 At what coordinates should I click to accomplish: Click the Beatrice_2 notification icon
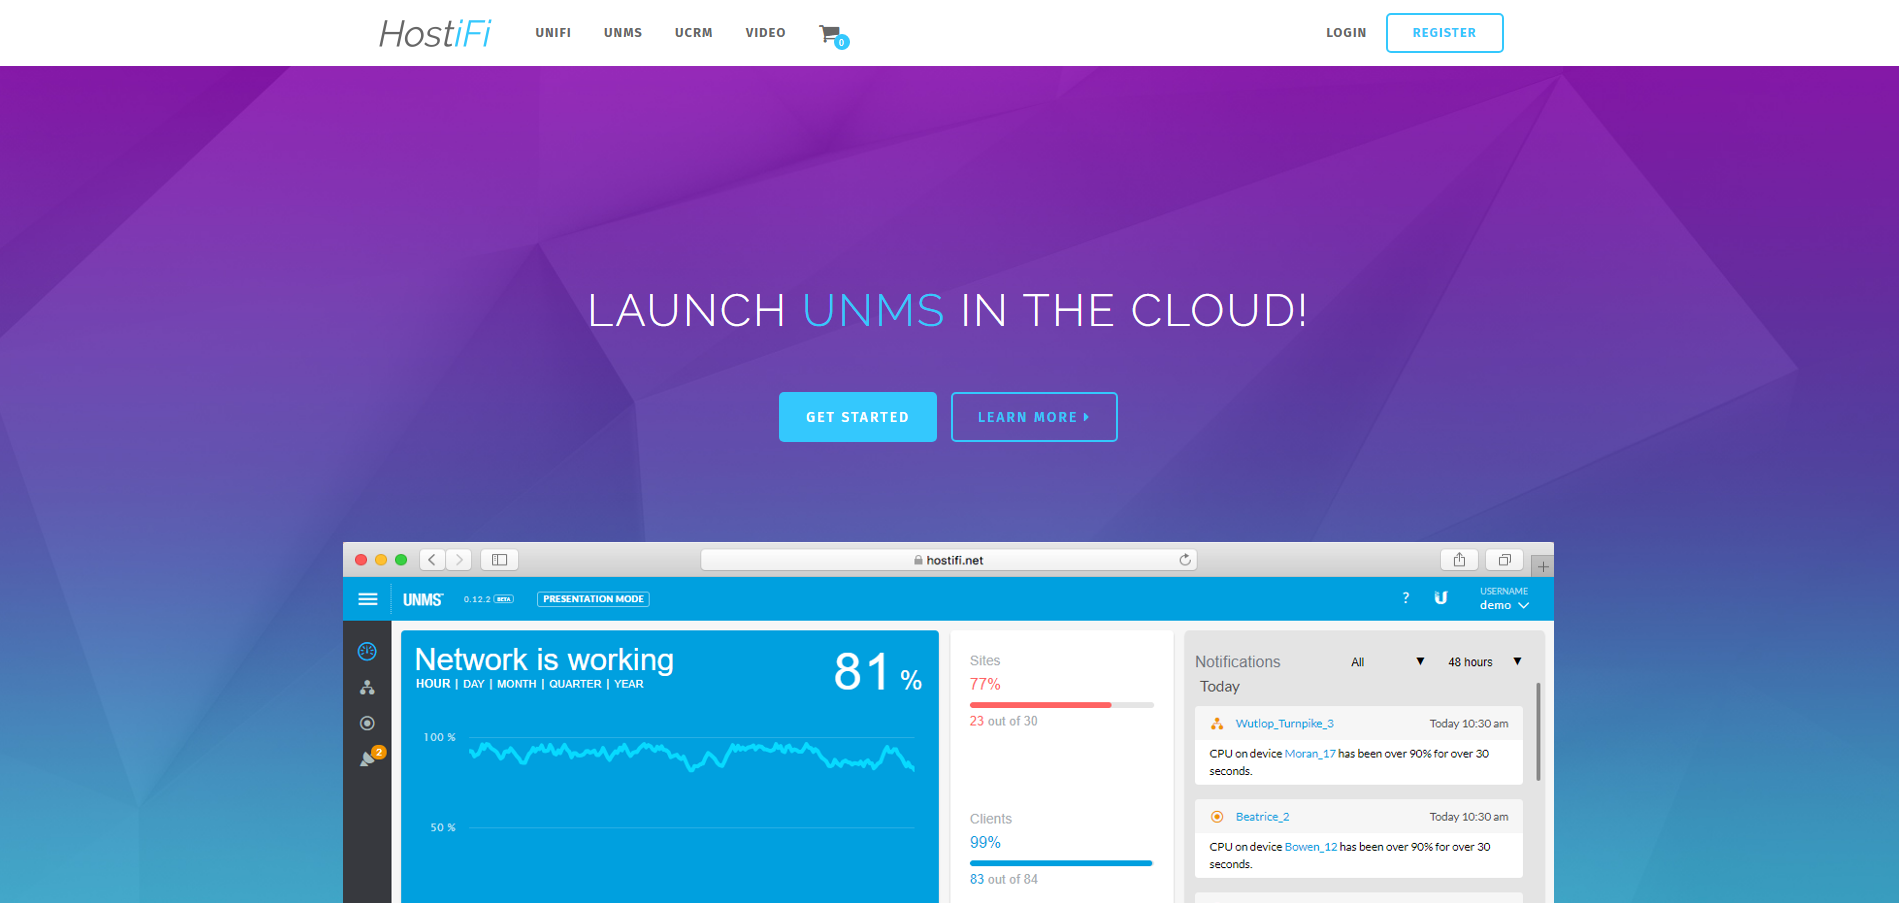[1217, 817]
